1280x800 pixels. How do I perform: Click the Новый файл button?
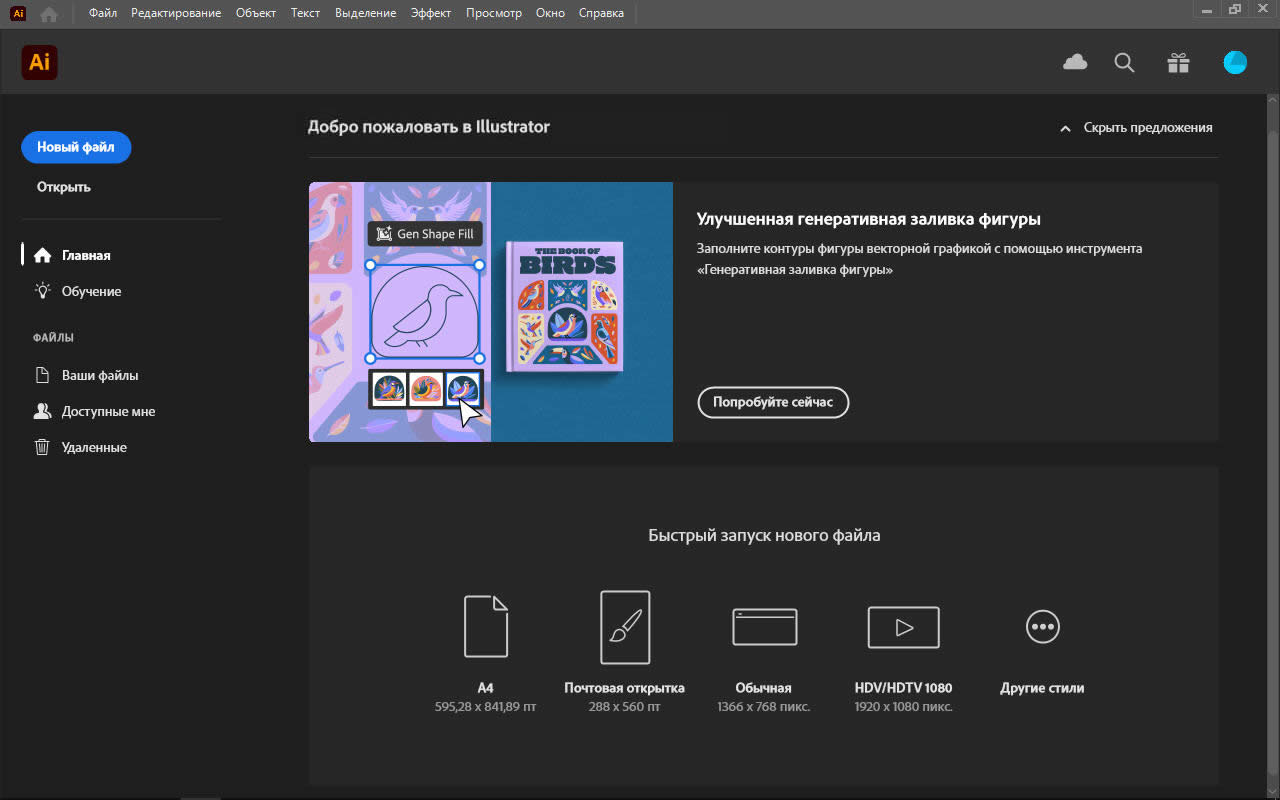pyautogui.click(x=76, y=147)
